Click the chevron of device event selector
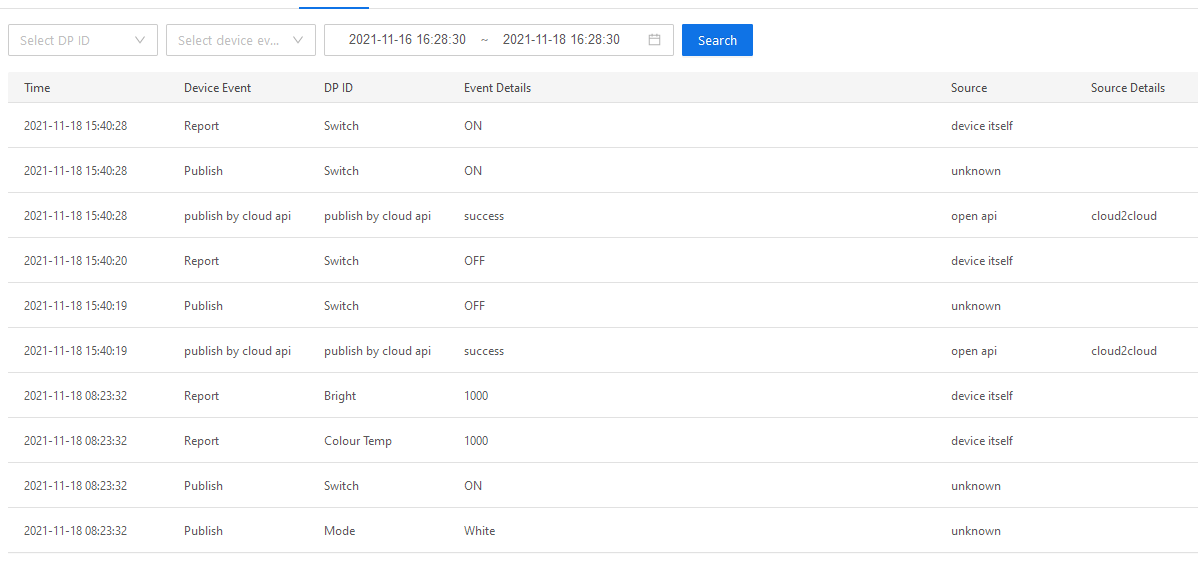 pyautogui.click(x=298, y=40)
